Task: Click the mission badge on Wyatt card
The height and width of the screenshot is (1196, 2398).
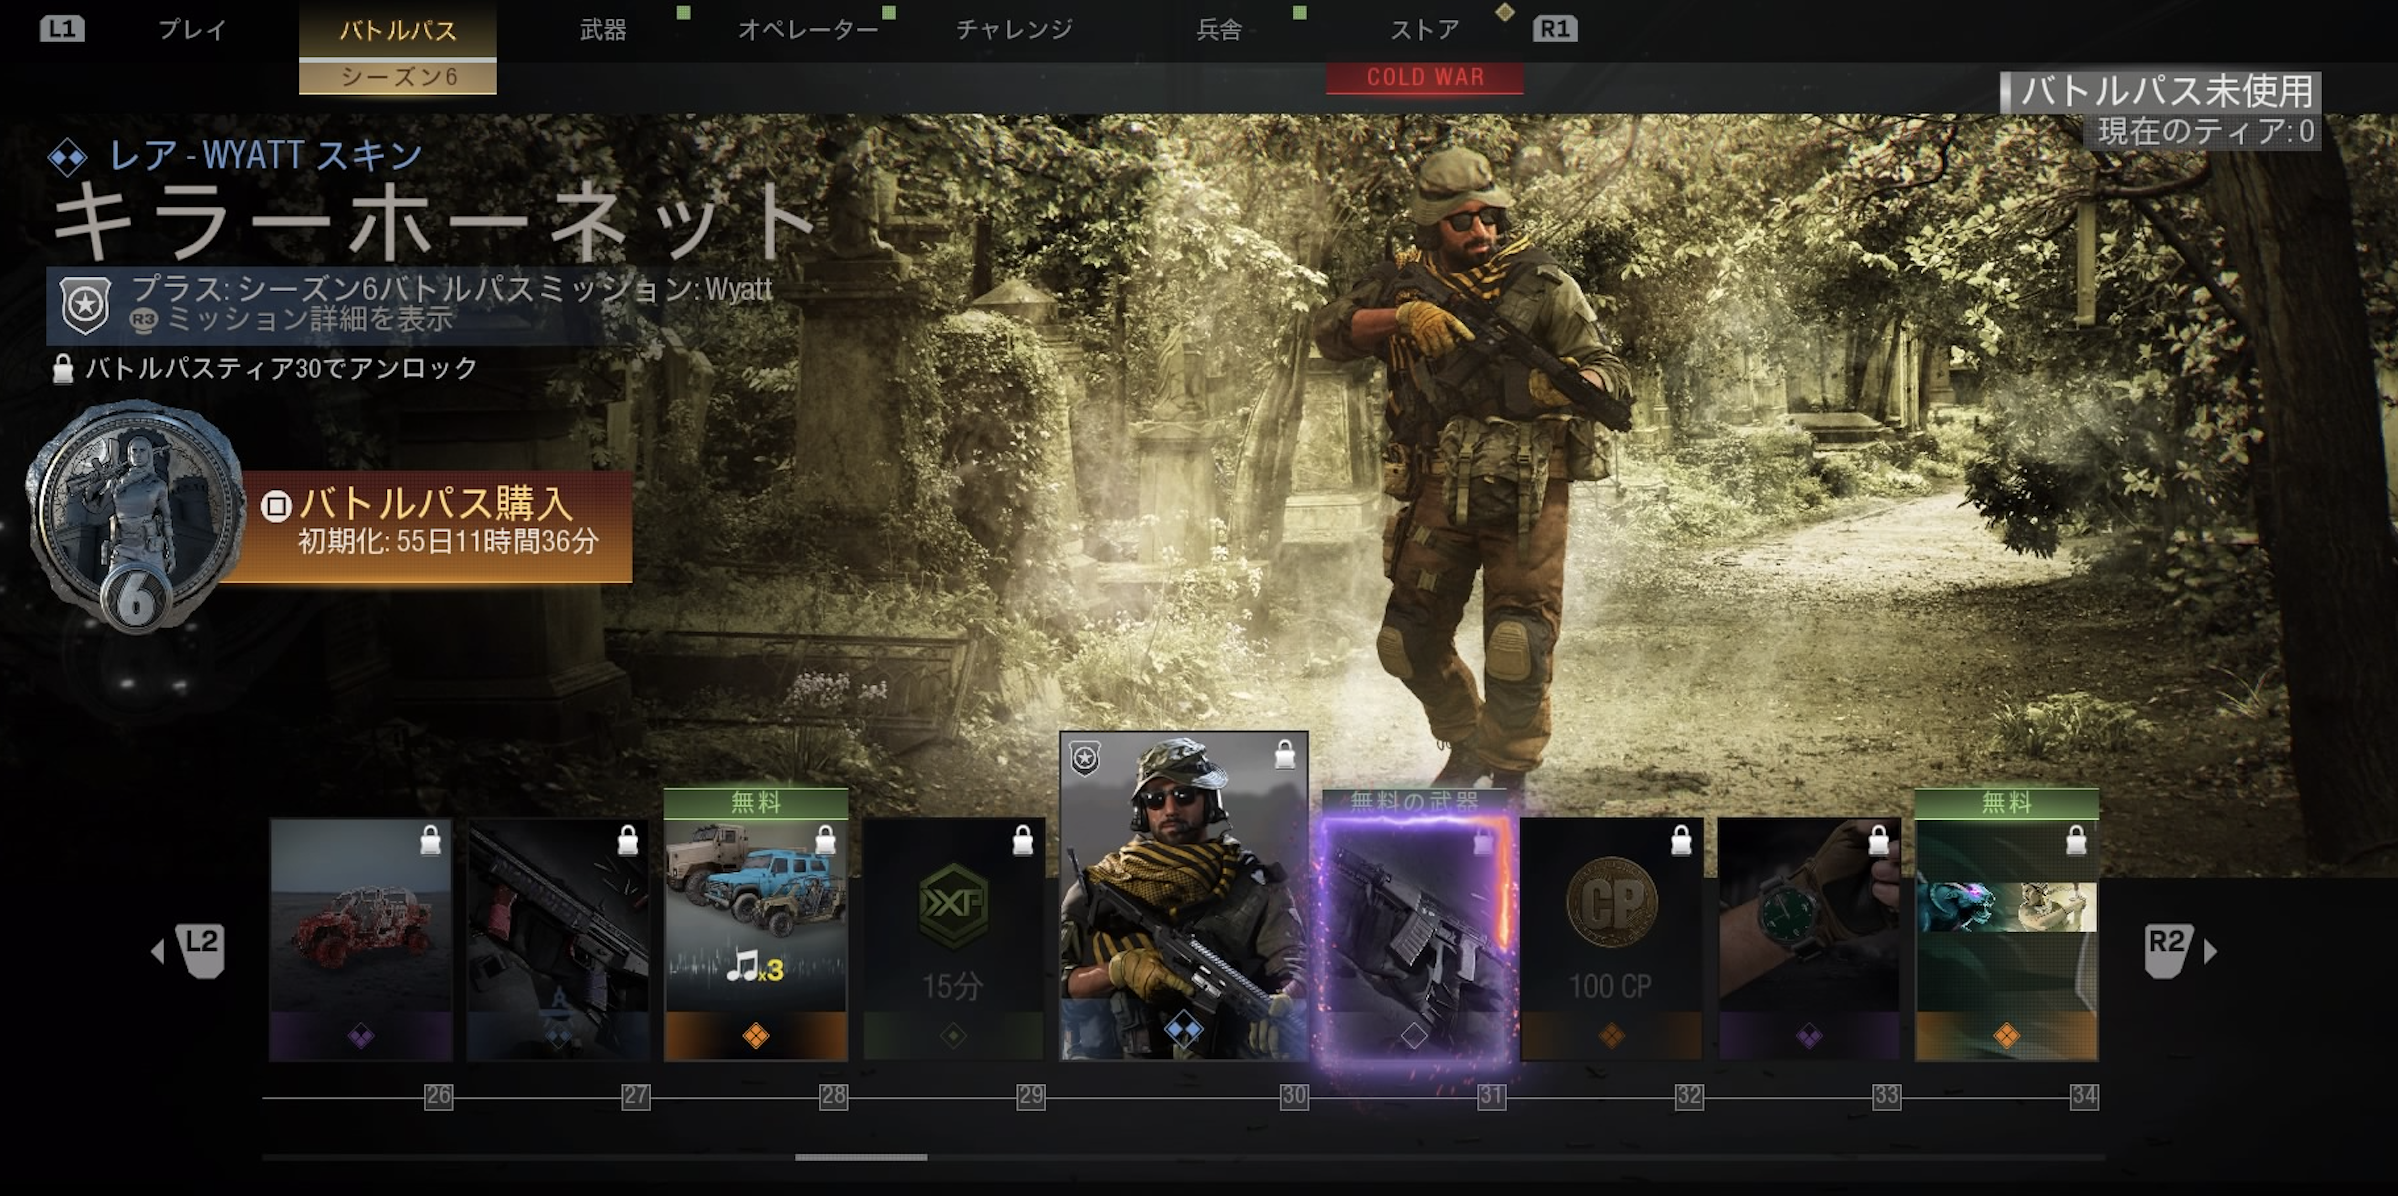Action: tap(1085, 759)
